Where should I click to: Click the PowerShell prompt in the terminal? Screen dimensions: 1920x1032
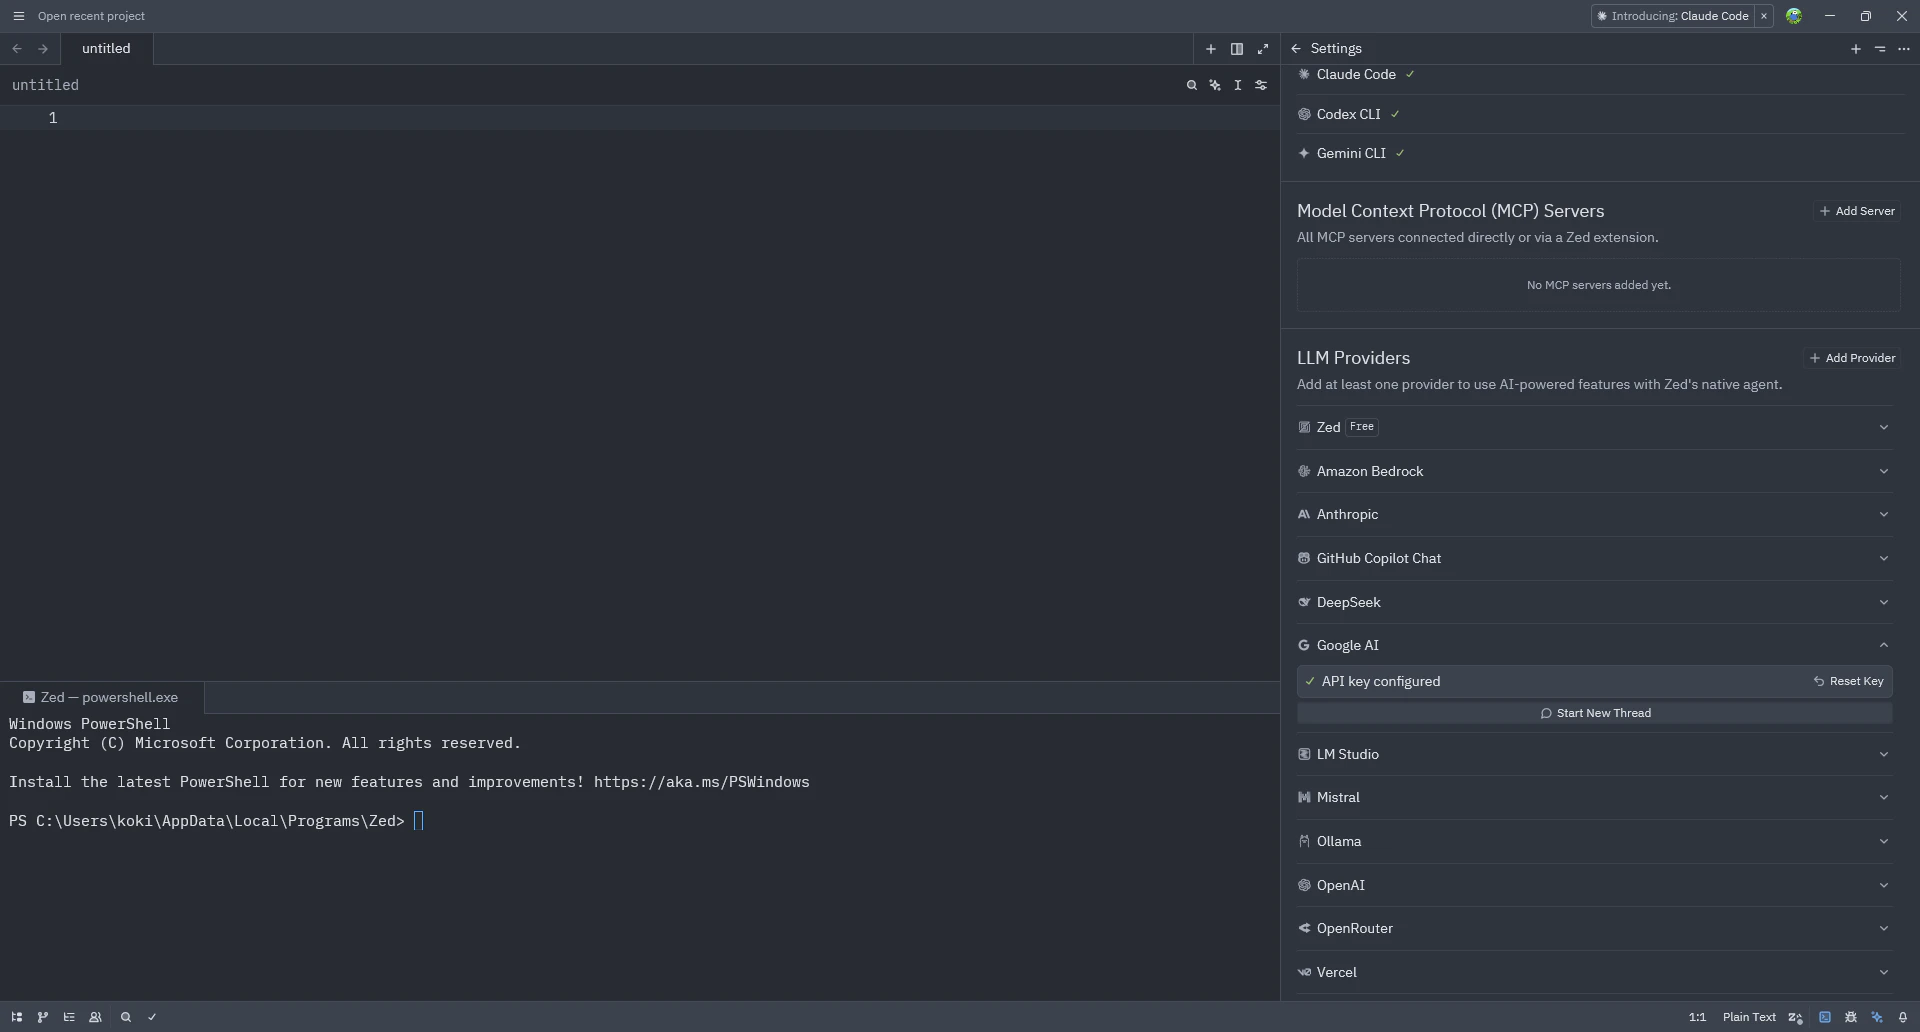[207, 821]
